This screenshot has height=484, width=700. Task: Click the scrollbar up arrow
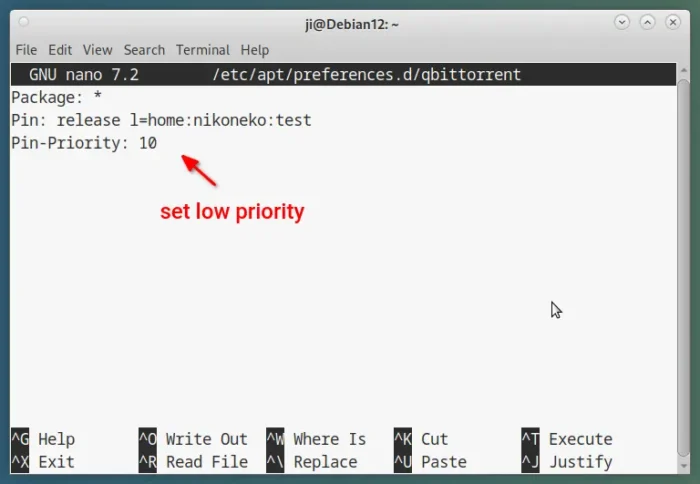pos(683,71)
